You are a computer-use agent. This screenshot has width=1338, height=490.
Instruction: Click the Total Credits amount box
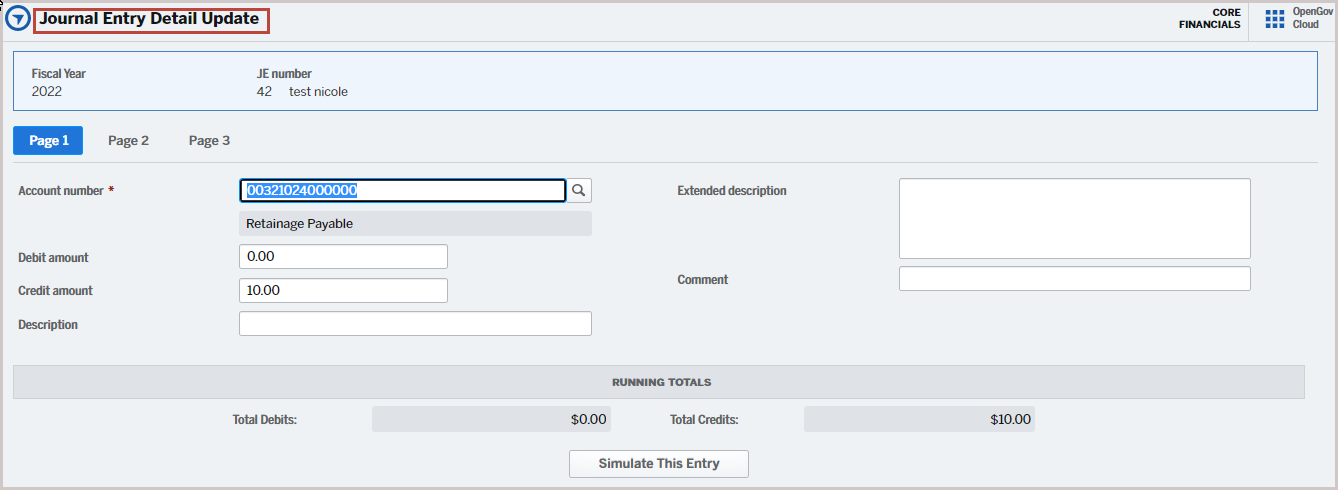click(919, 419)
